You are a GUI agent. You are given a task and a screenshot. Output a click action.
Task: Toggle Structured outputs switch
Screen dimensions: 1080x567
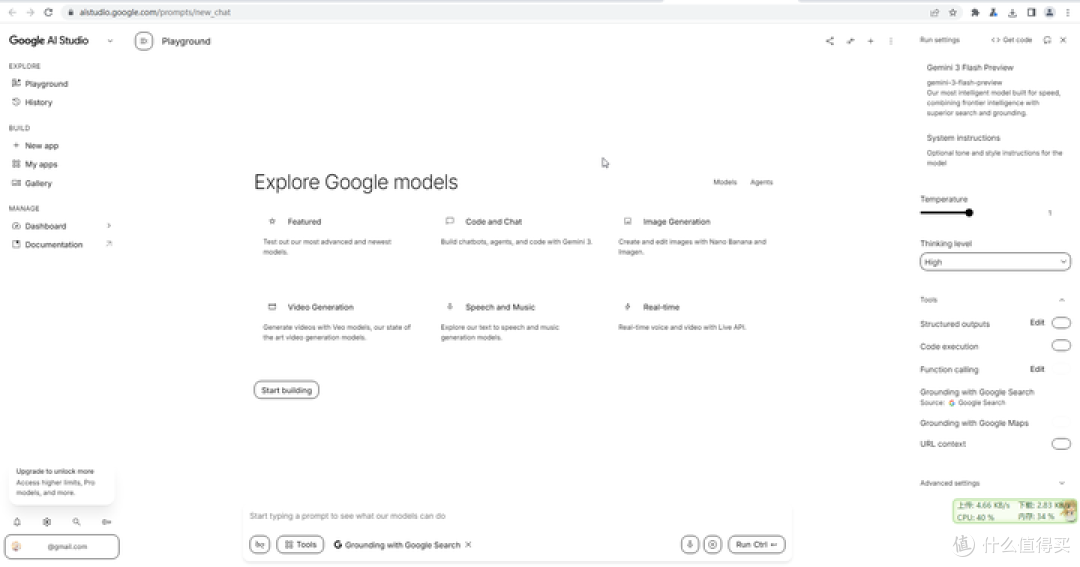pyautogui.click(x=1061, y=323)
